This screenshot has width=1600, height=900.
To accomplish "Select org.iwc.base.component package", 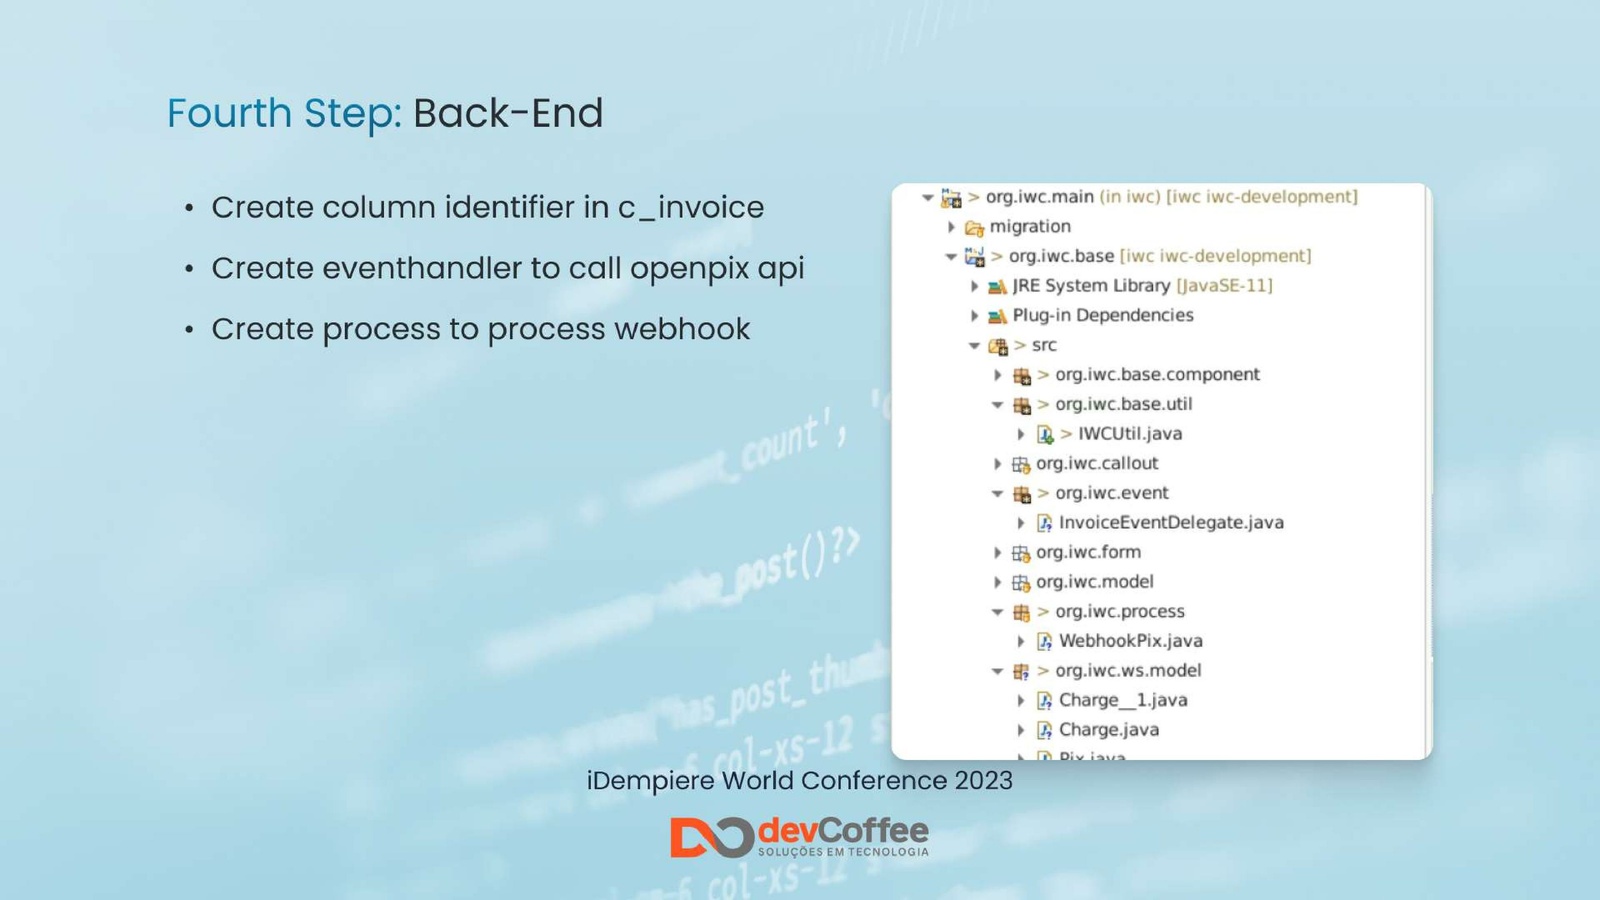I will [1156, 375].
